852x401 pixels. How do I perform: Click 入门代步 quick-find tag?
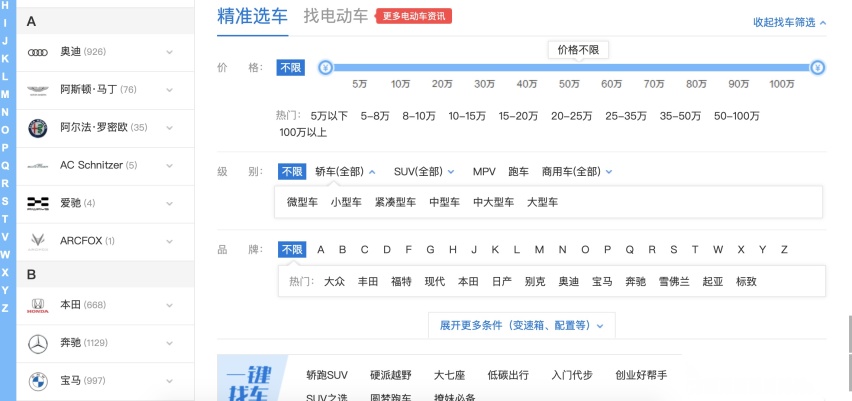(572, 375)
